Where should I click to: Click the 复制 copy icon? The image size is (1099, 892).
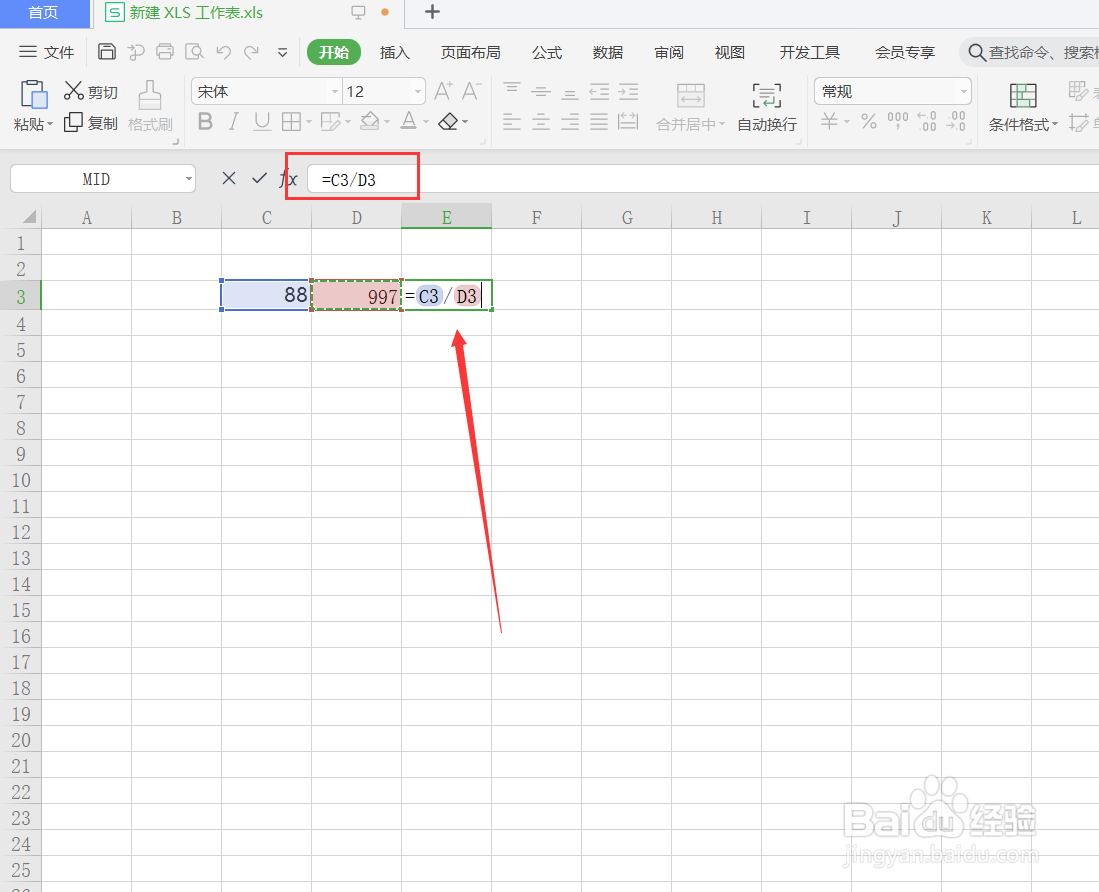pos(90,121)
